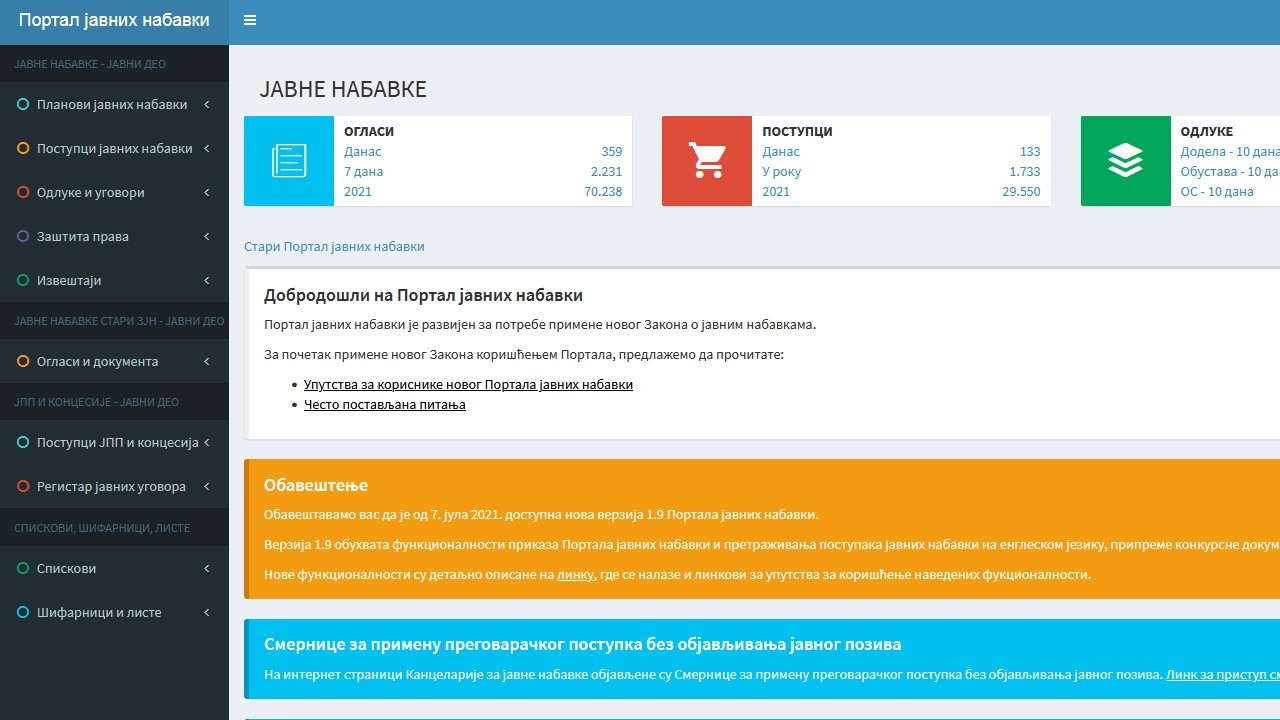1280x720 pixels.
Task: Click the red shopping cart icon on ПОСТУПЦИ
Action: pyautogui.click(x=707, y=161)
